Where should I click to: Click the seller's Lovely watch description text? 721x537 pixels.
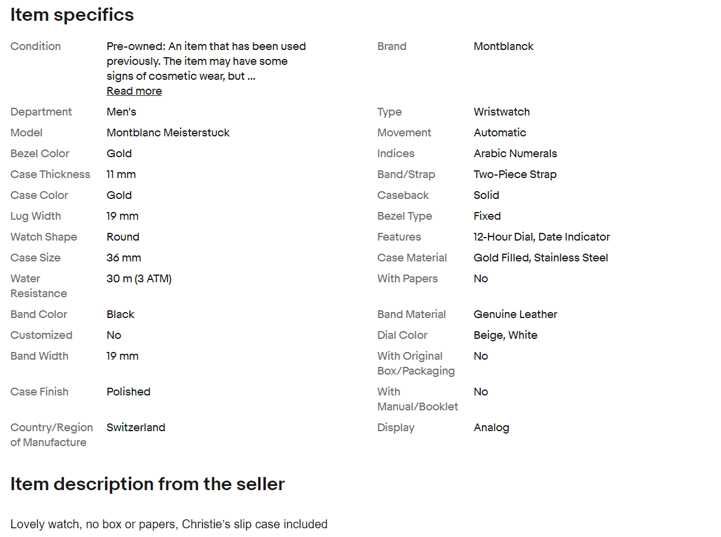168,524
